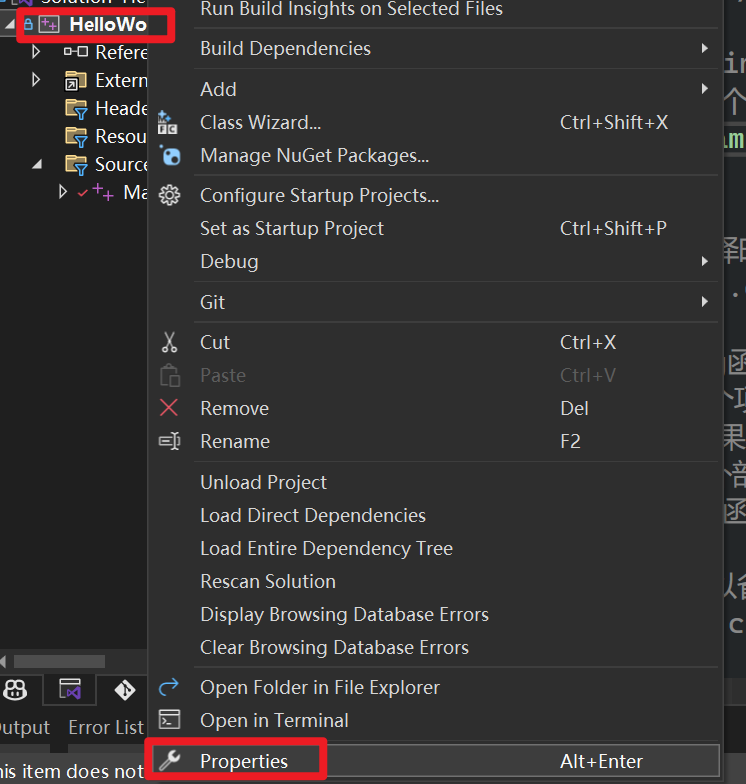The image size is (746, 784).
Task: Collapse the Source Files folder node
Action: [x=37, y=164]
